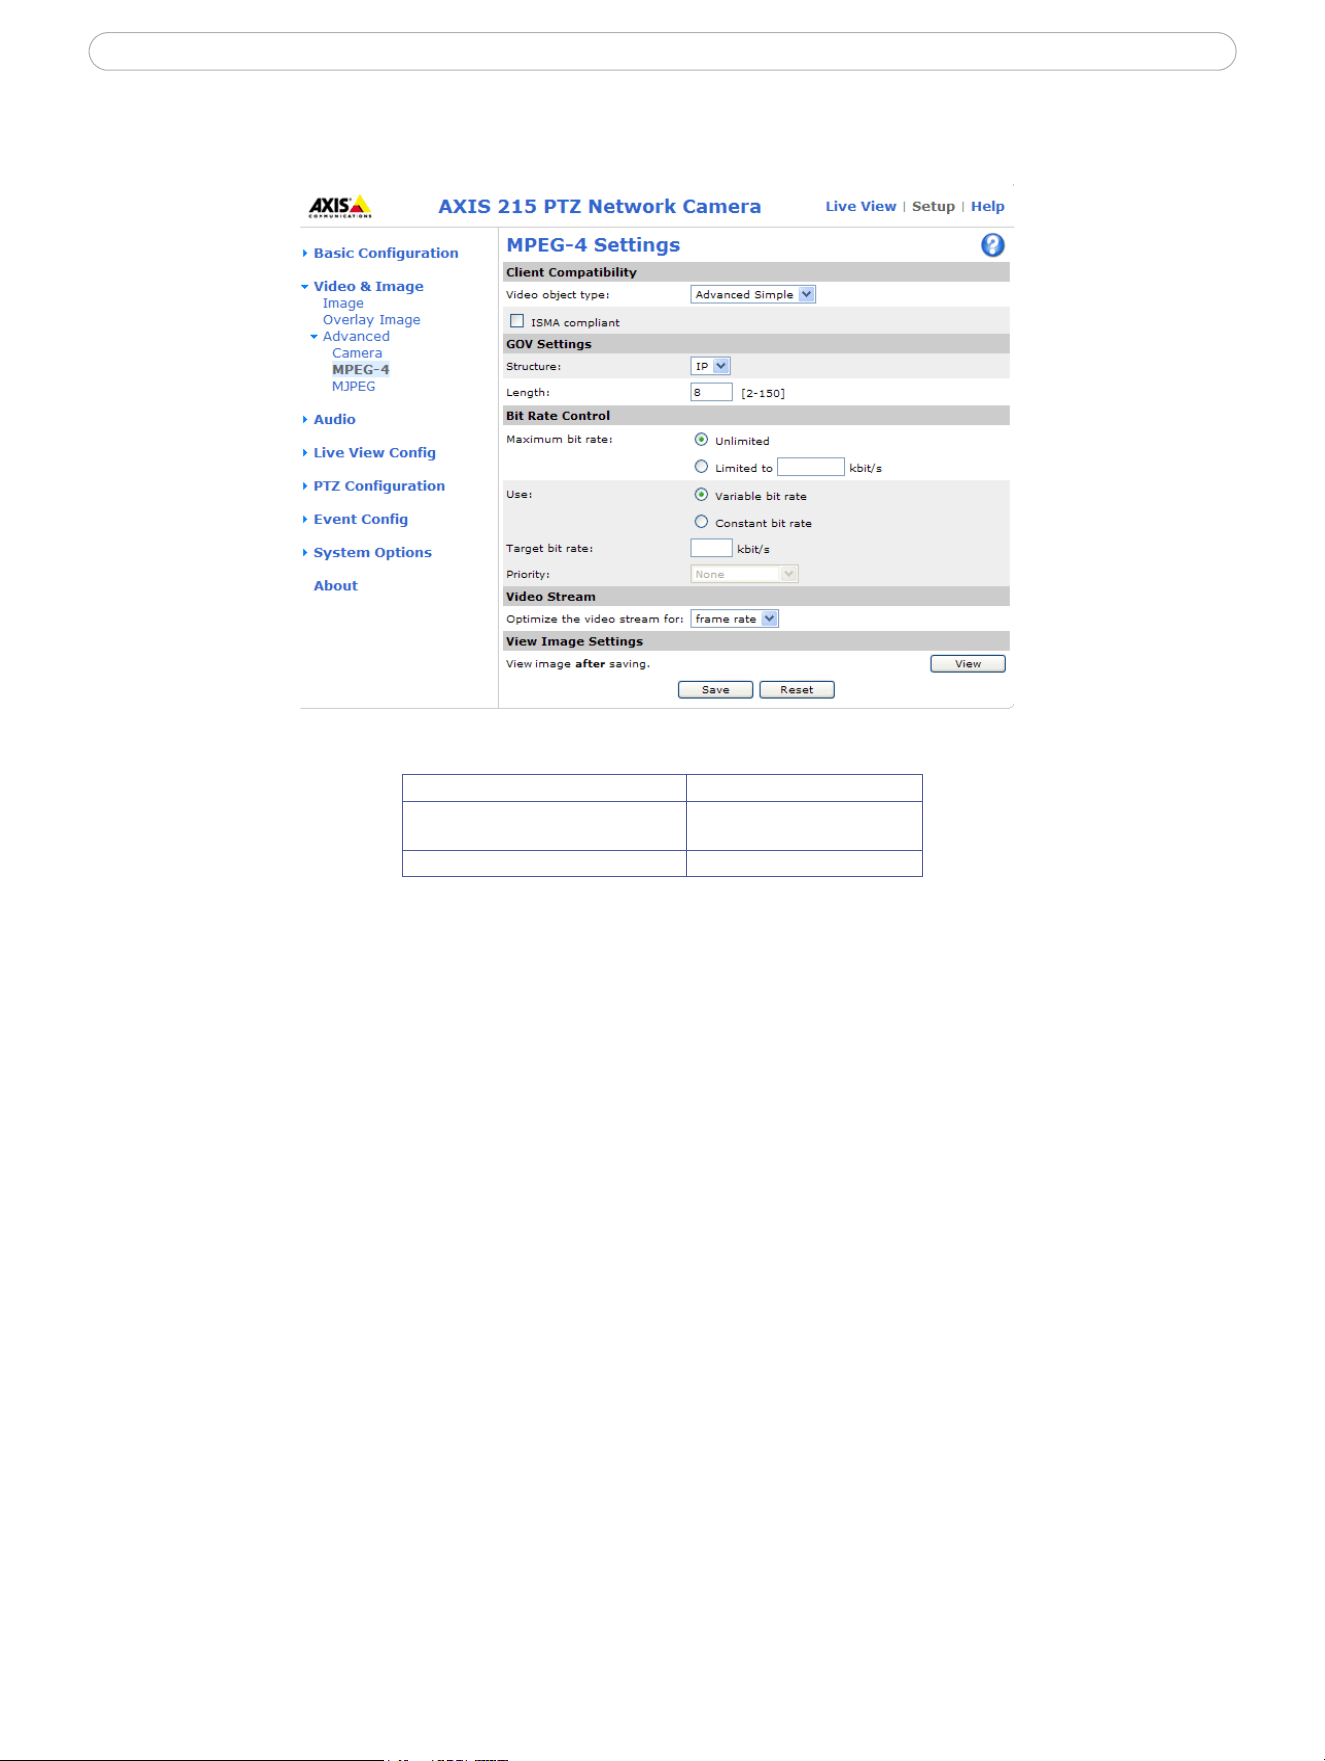
Task: Open the GOV Structure dropdown
Action: [710, 366]
